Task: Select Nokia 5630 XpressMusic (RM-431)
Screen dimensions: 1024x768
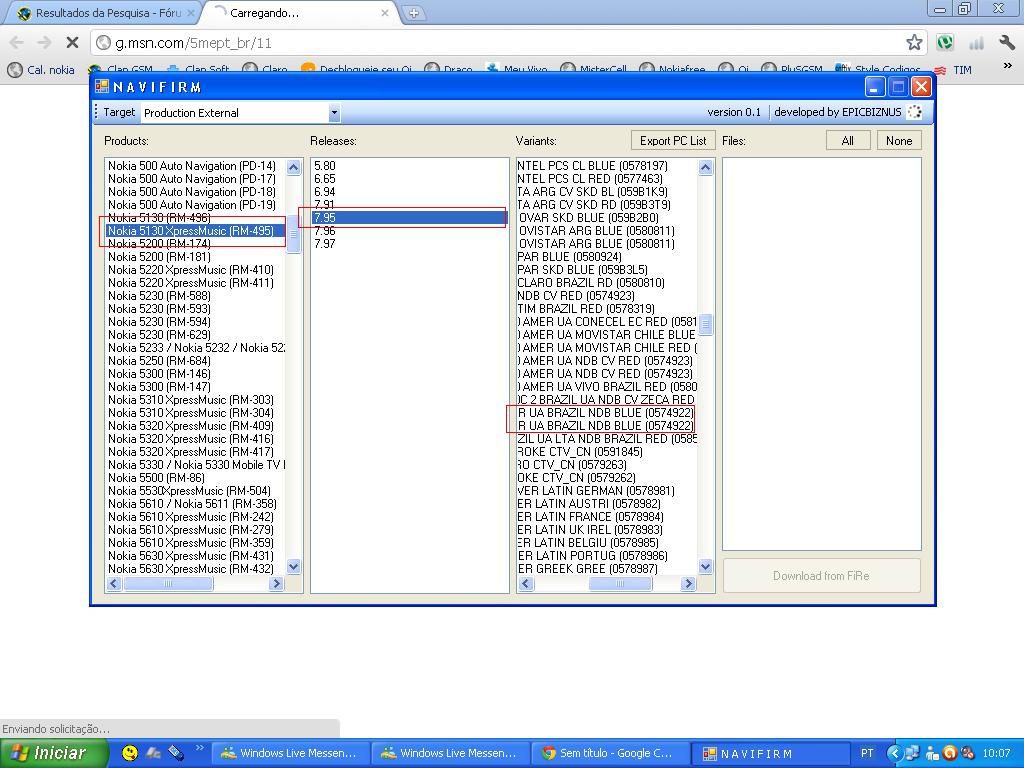Action: (x=195, y=556)
